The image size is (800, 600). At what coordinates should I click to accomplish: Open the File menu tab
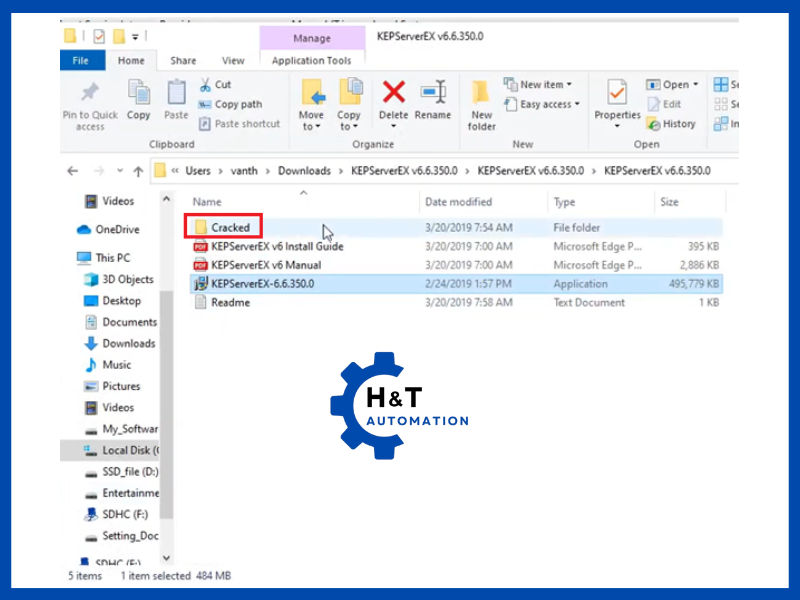coord(81,61)
